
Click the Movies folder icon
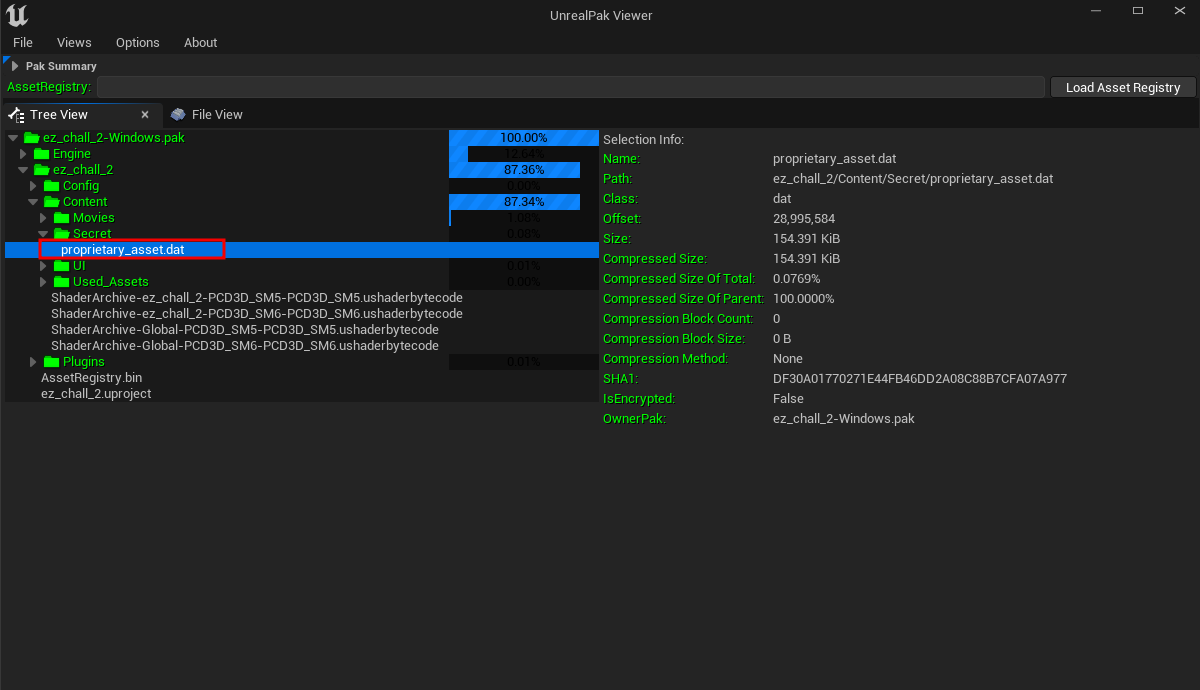pos(61,218)
